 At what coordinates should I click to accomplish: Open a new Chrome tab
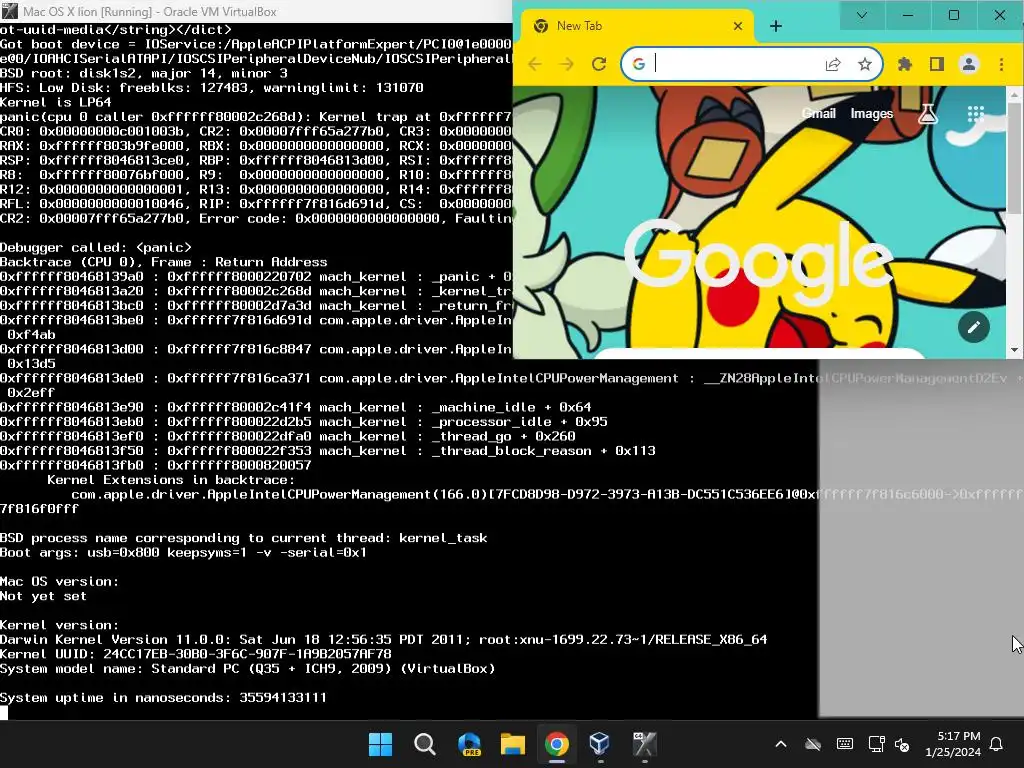[x=776, y=26]
